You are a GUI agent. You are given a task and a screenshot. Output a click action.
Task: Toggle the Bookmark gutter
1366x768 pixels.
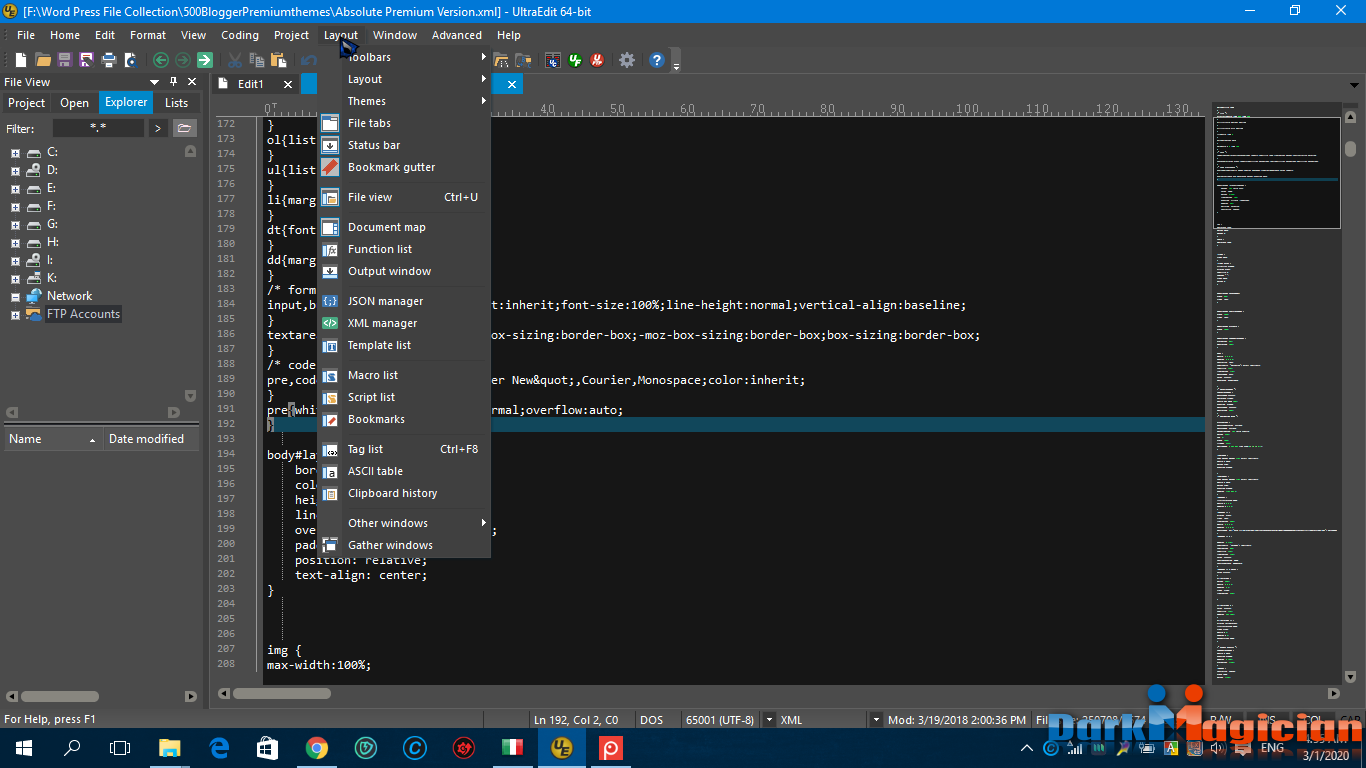coord(404,167)
